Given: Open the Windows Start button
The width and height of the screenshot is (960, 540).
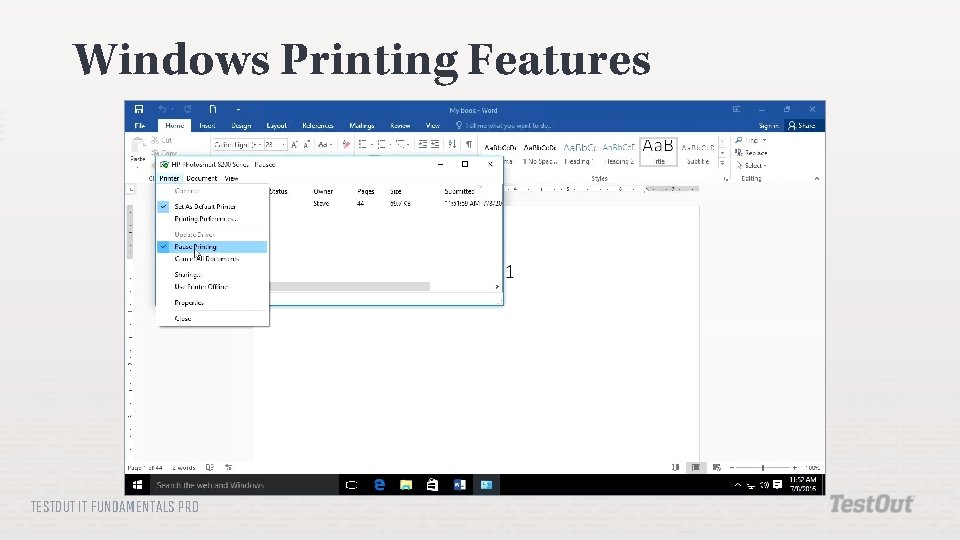Looking at the screenshot, I should pos(138,485).
